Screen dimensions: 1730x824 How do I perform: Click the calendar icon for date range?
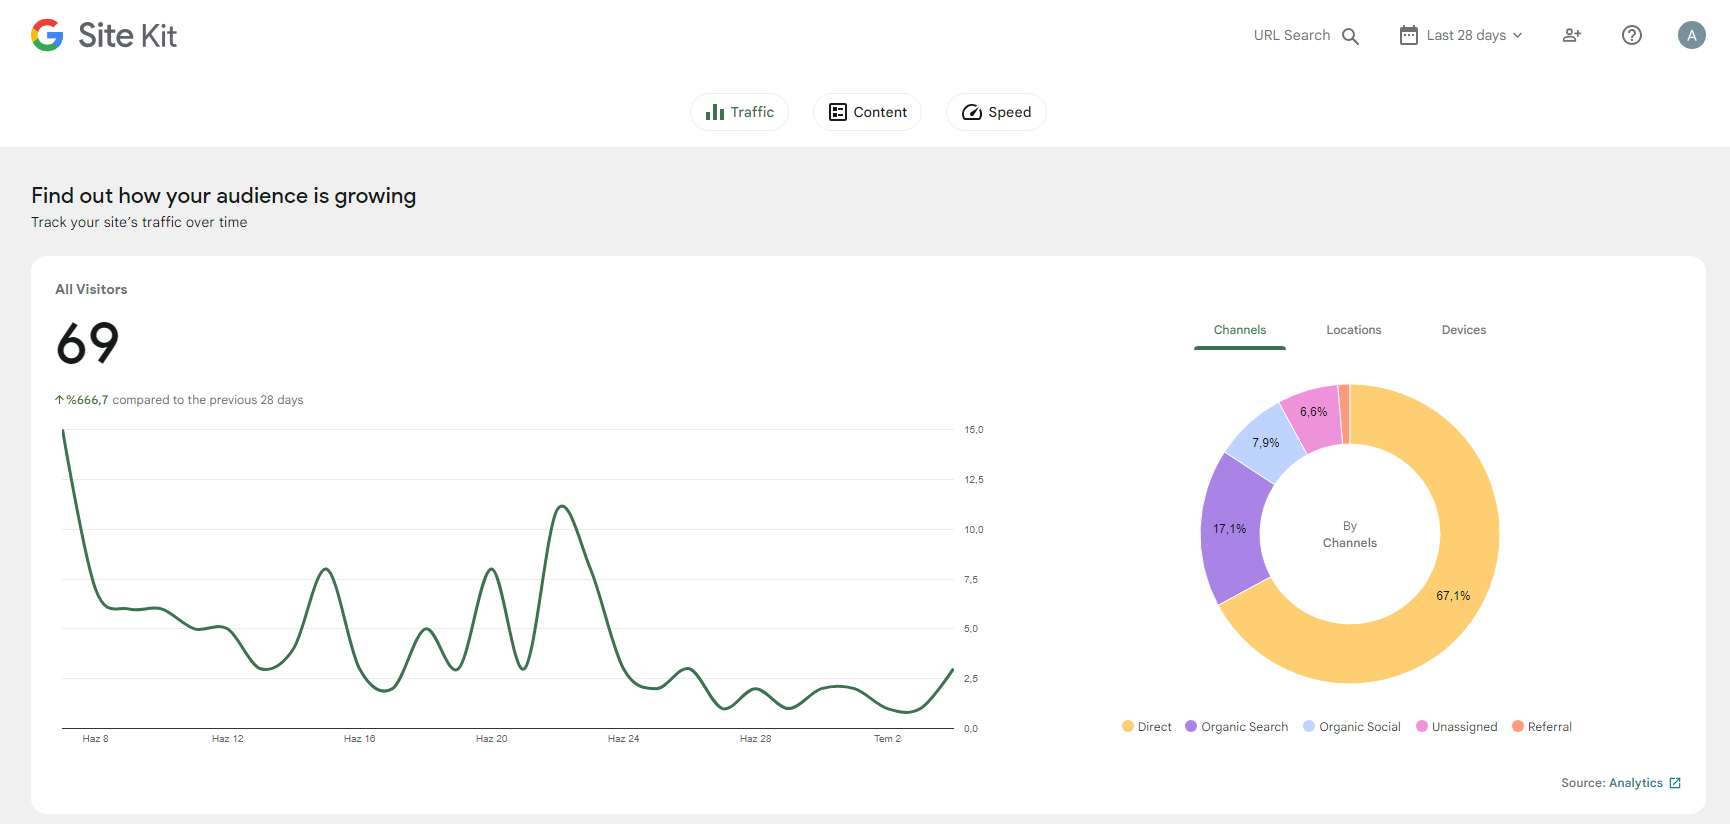click(x=1408, y=35)
